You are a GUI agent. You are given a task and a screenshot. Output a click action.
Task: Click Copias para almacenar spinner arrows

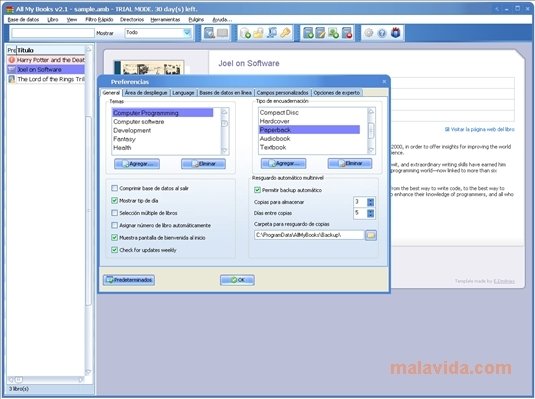click(371, 202)
